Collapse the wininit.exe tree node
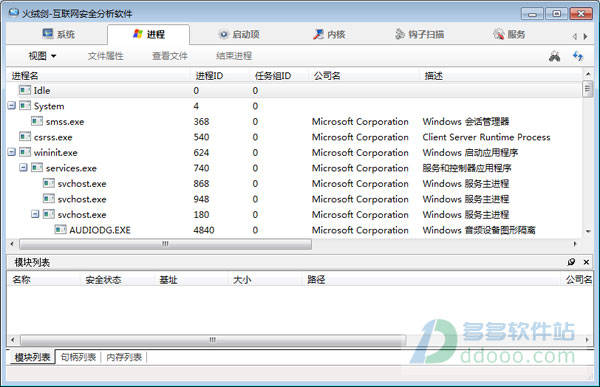 pyautogui.click(x=11, y=152)
